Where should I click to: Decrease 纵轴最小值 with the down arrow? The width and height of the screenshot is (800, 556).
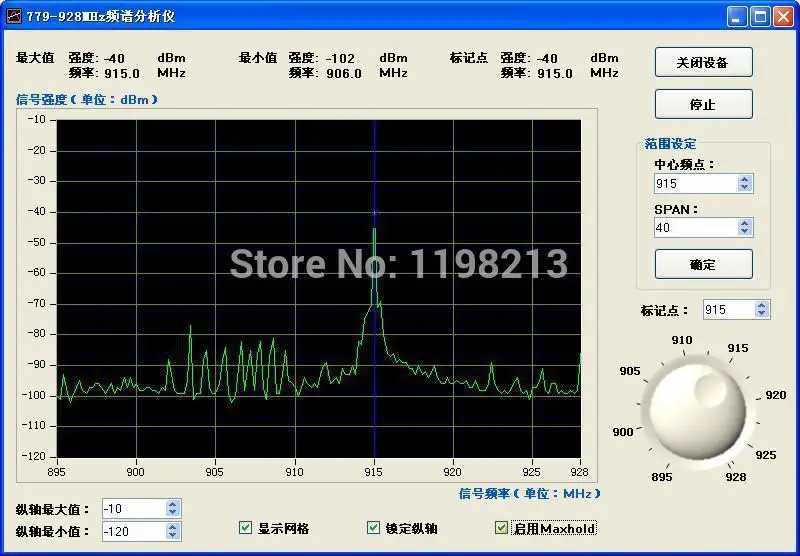click(x=172, y=536)
